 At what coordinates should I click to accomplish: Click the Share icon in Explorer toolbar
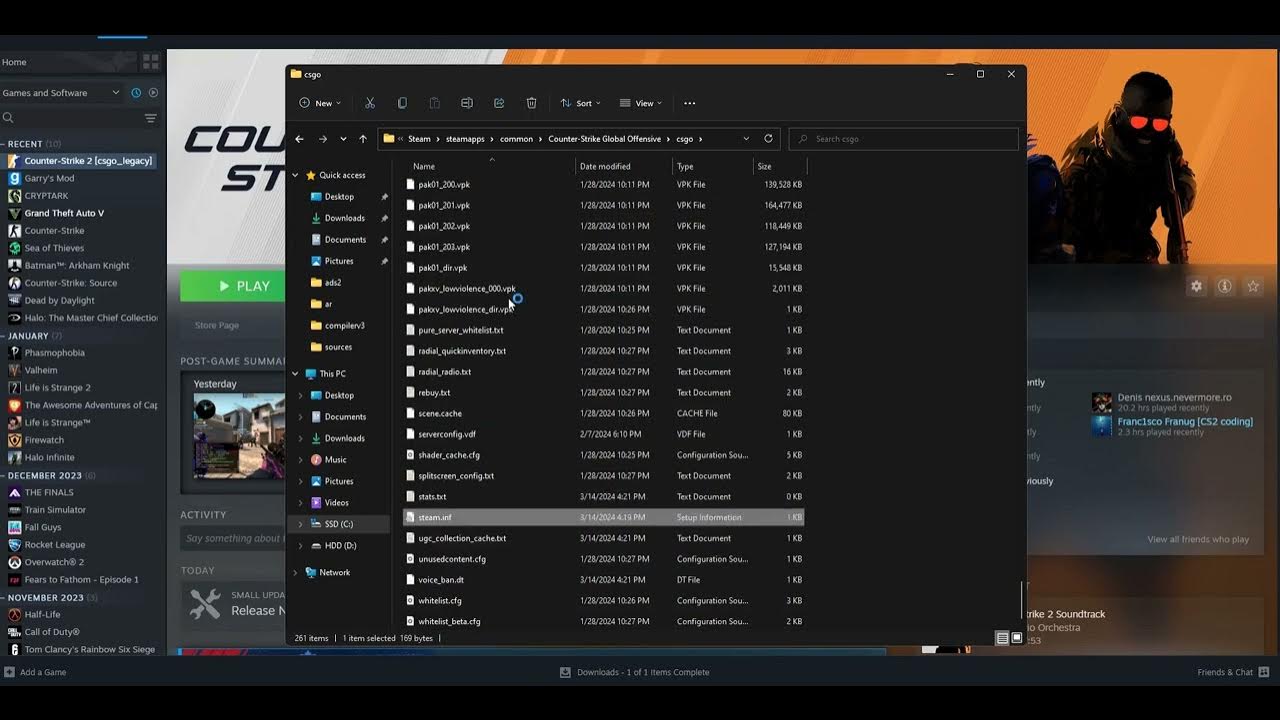click(499, 103)
